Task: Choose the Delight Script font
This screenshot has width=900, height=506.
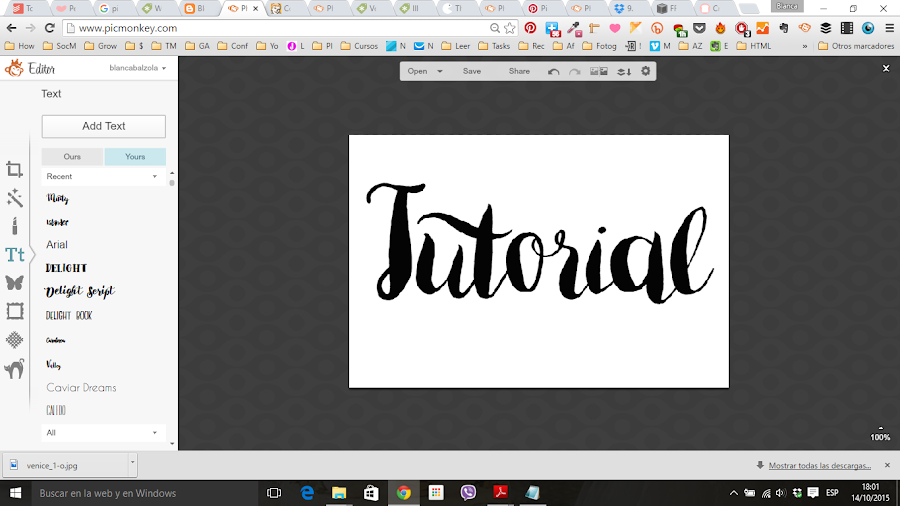Action: (80, 291)
